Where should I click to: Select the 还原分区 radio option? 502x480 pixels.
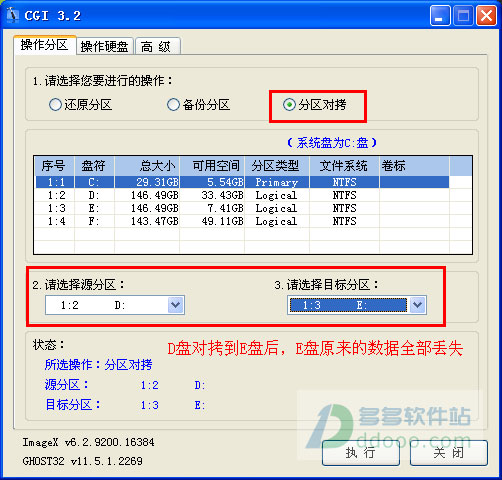click(80, 105)
